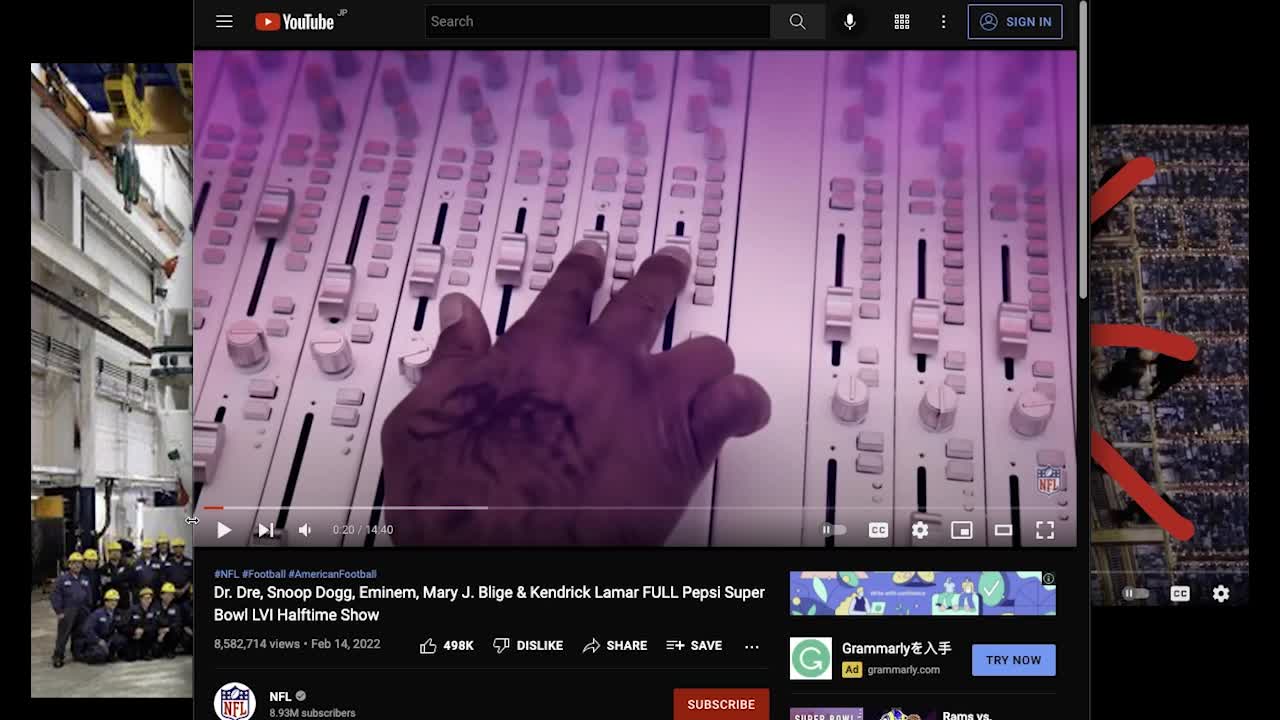Click the 0:20 / 14:40 time display

[x=363, y=530]
